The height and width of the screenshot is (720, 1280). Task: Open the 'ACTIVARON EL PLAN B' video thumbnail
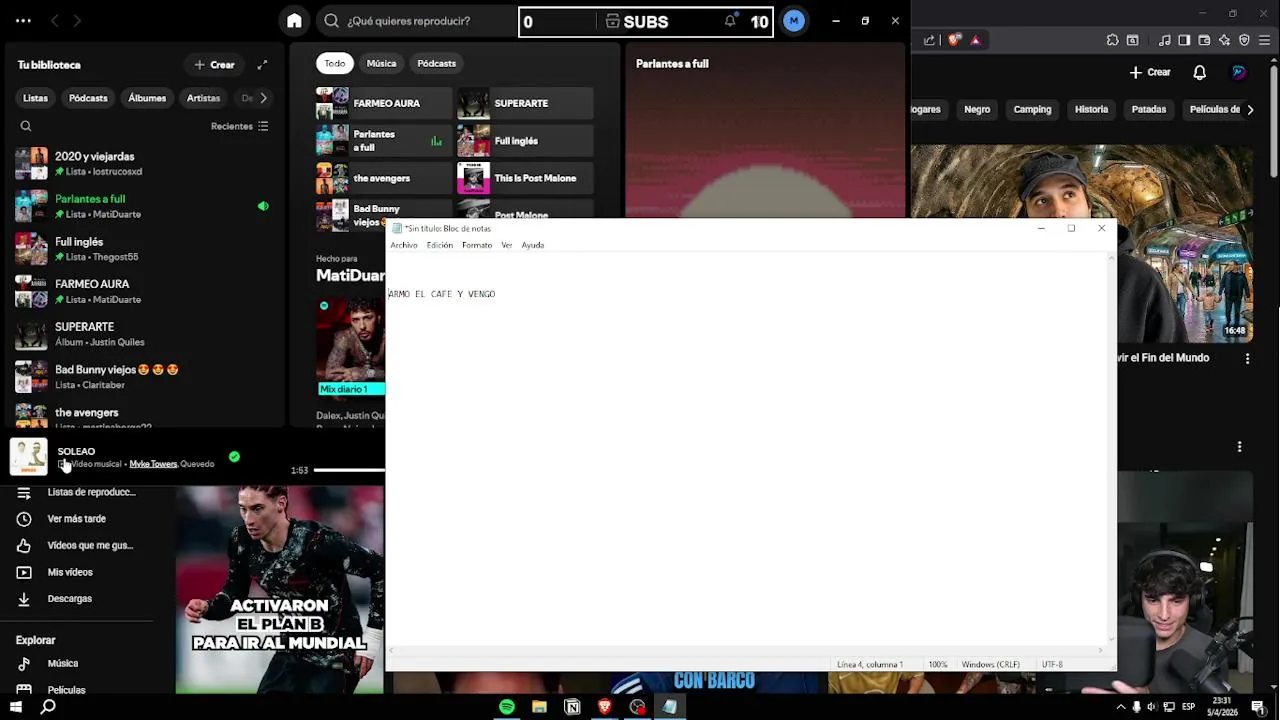click(280, 590)
